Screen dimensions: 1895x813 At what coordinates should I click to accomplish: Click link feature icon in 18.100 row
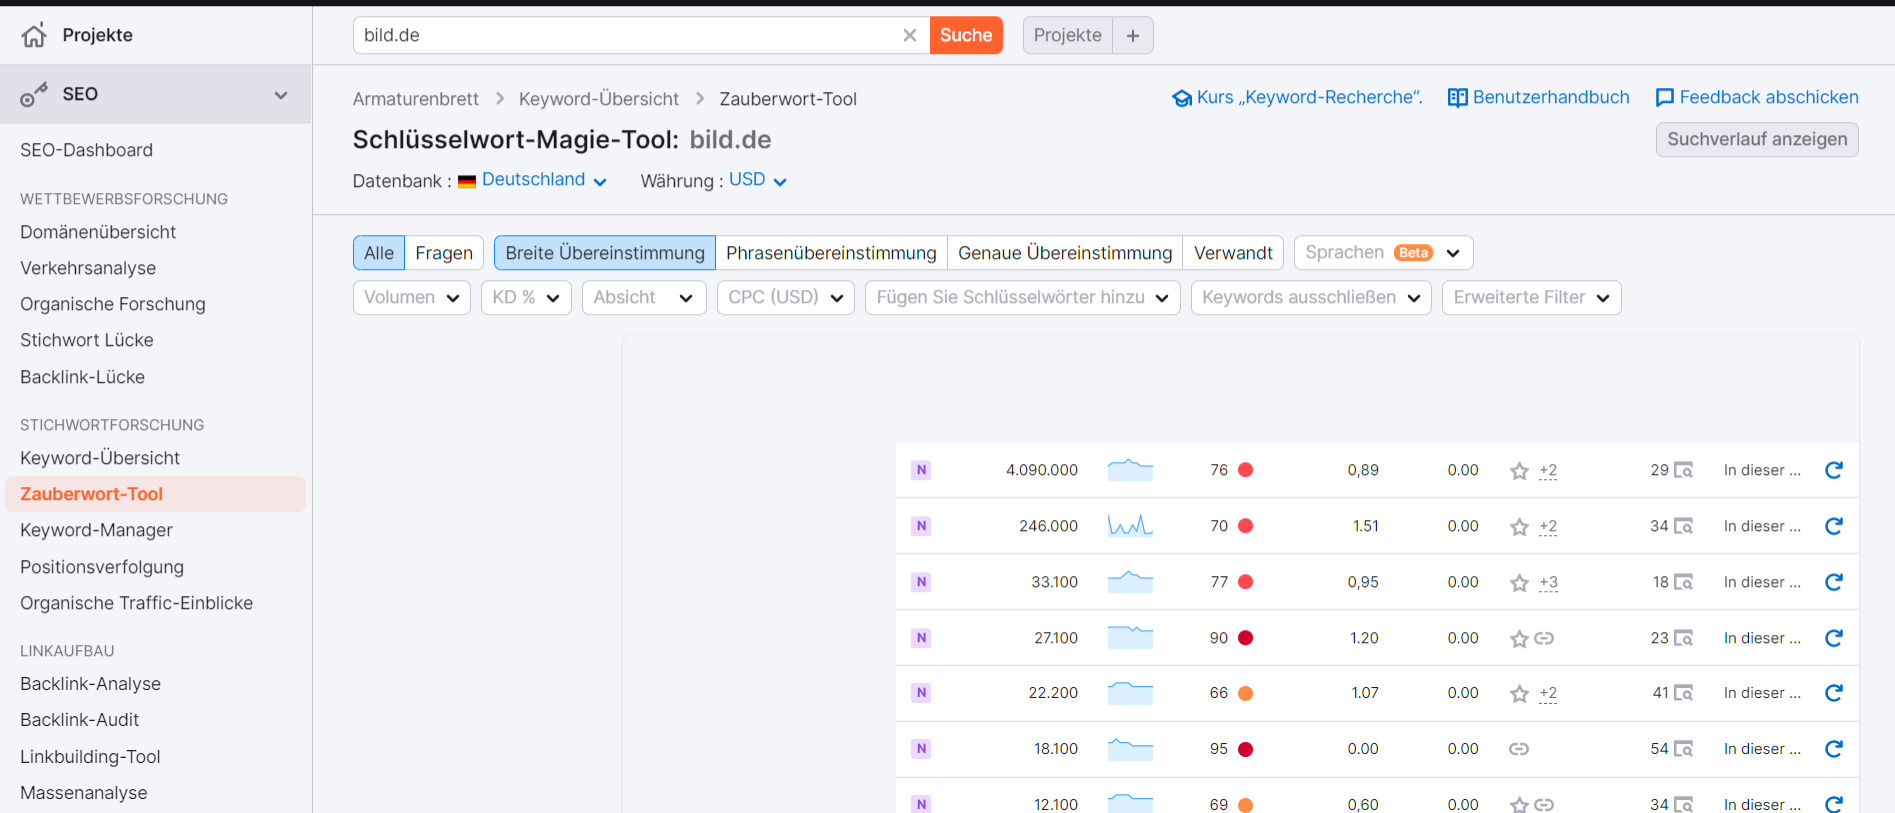1519,749
